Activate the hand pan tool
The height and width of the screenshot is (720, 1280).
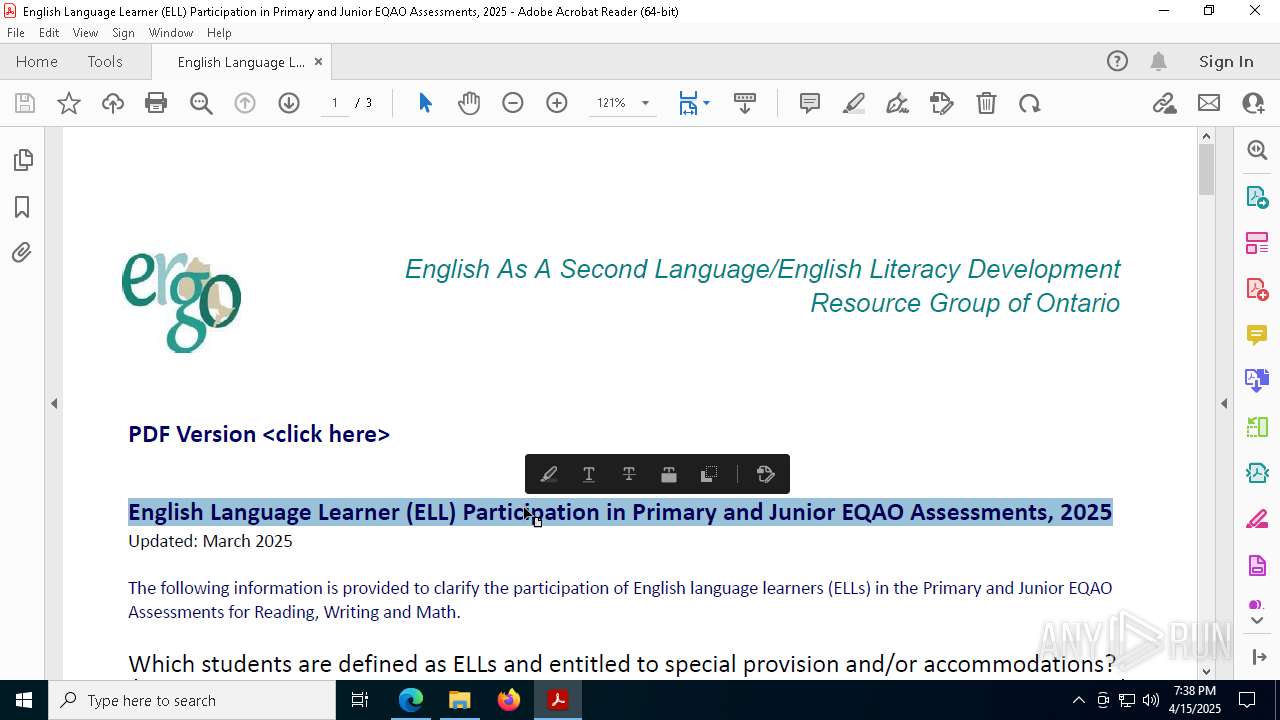[469, 103]
